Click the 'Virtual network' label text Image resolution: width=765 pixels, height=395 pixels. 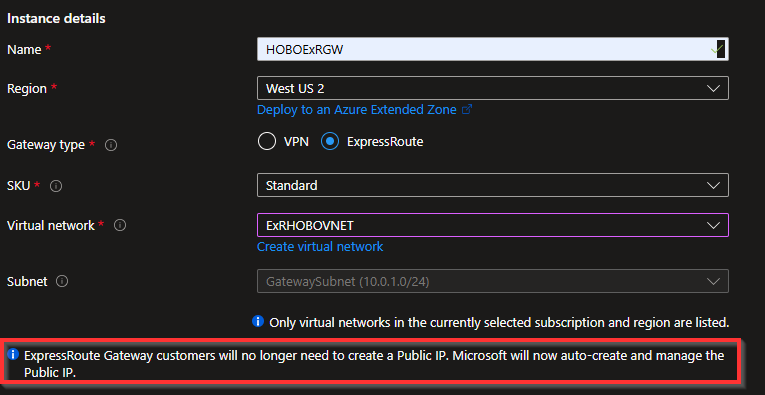[51, 225]
